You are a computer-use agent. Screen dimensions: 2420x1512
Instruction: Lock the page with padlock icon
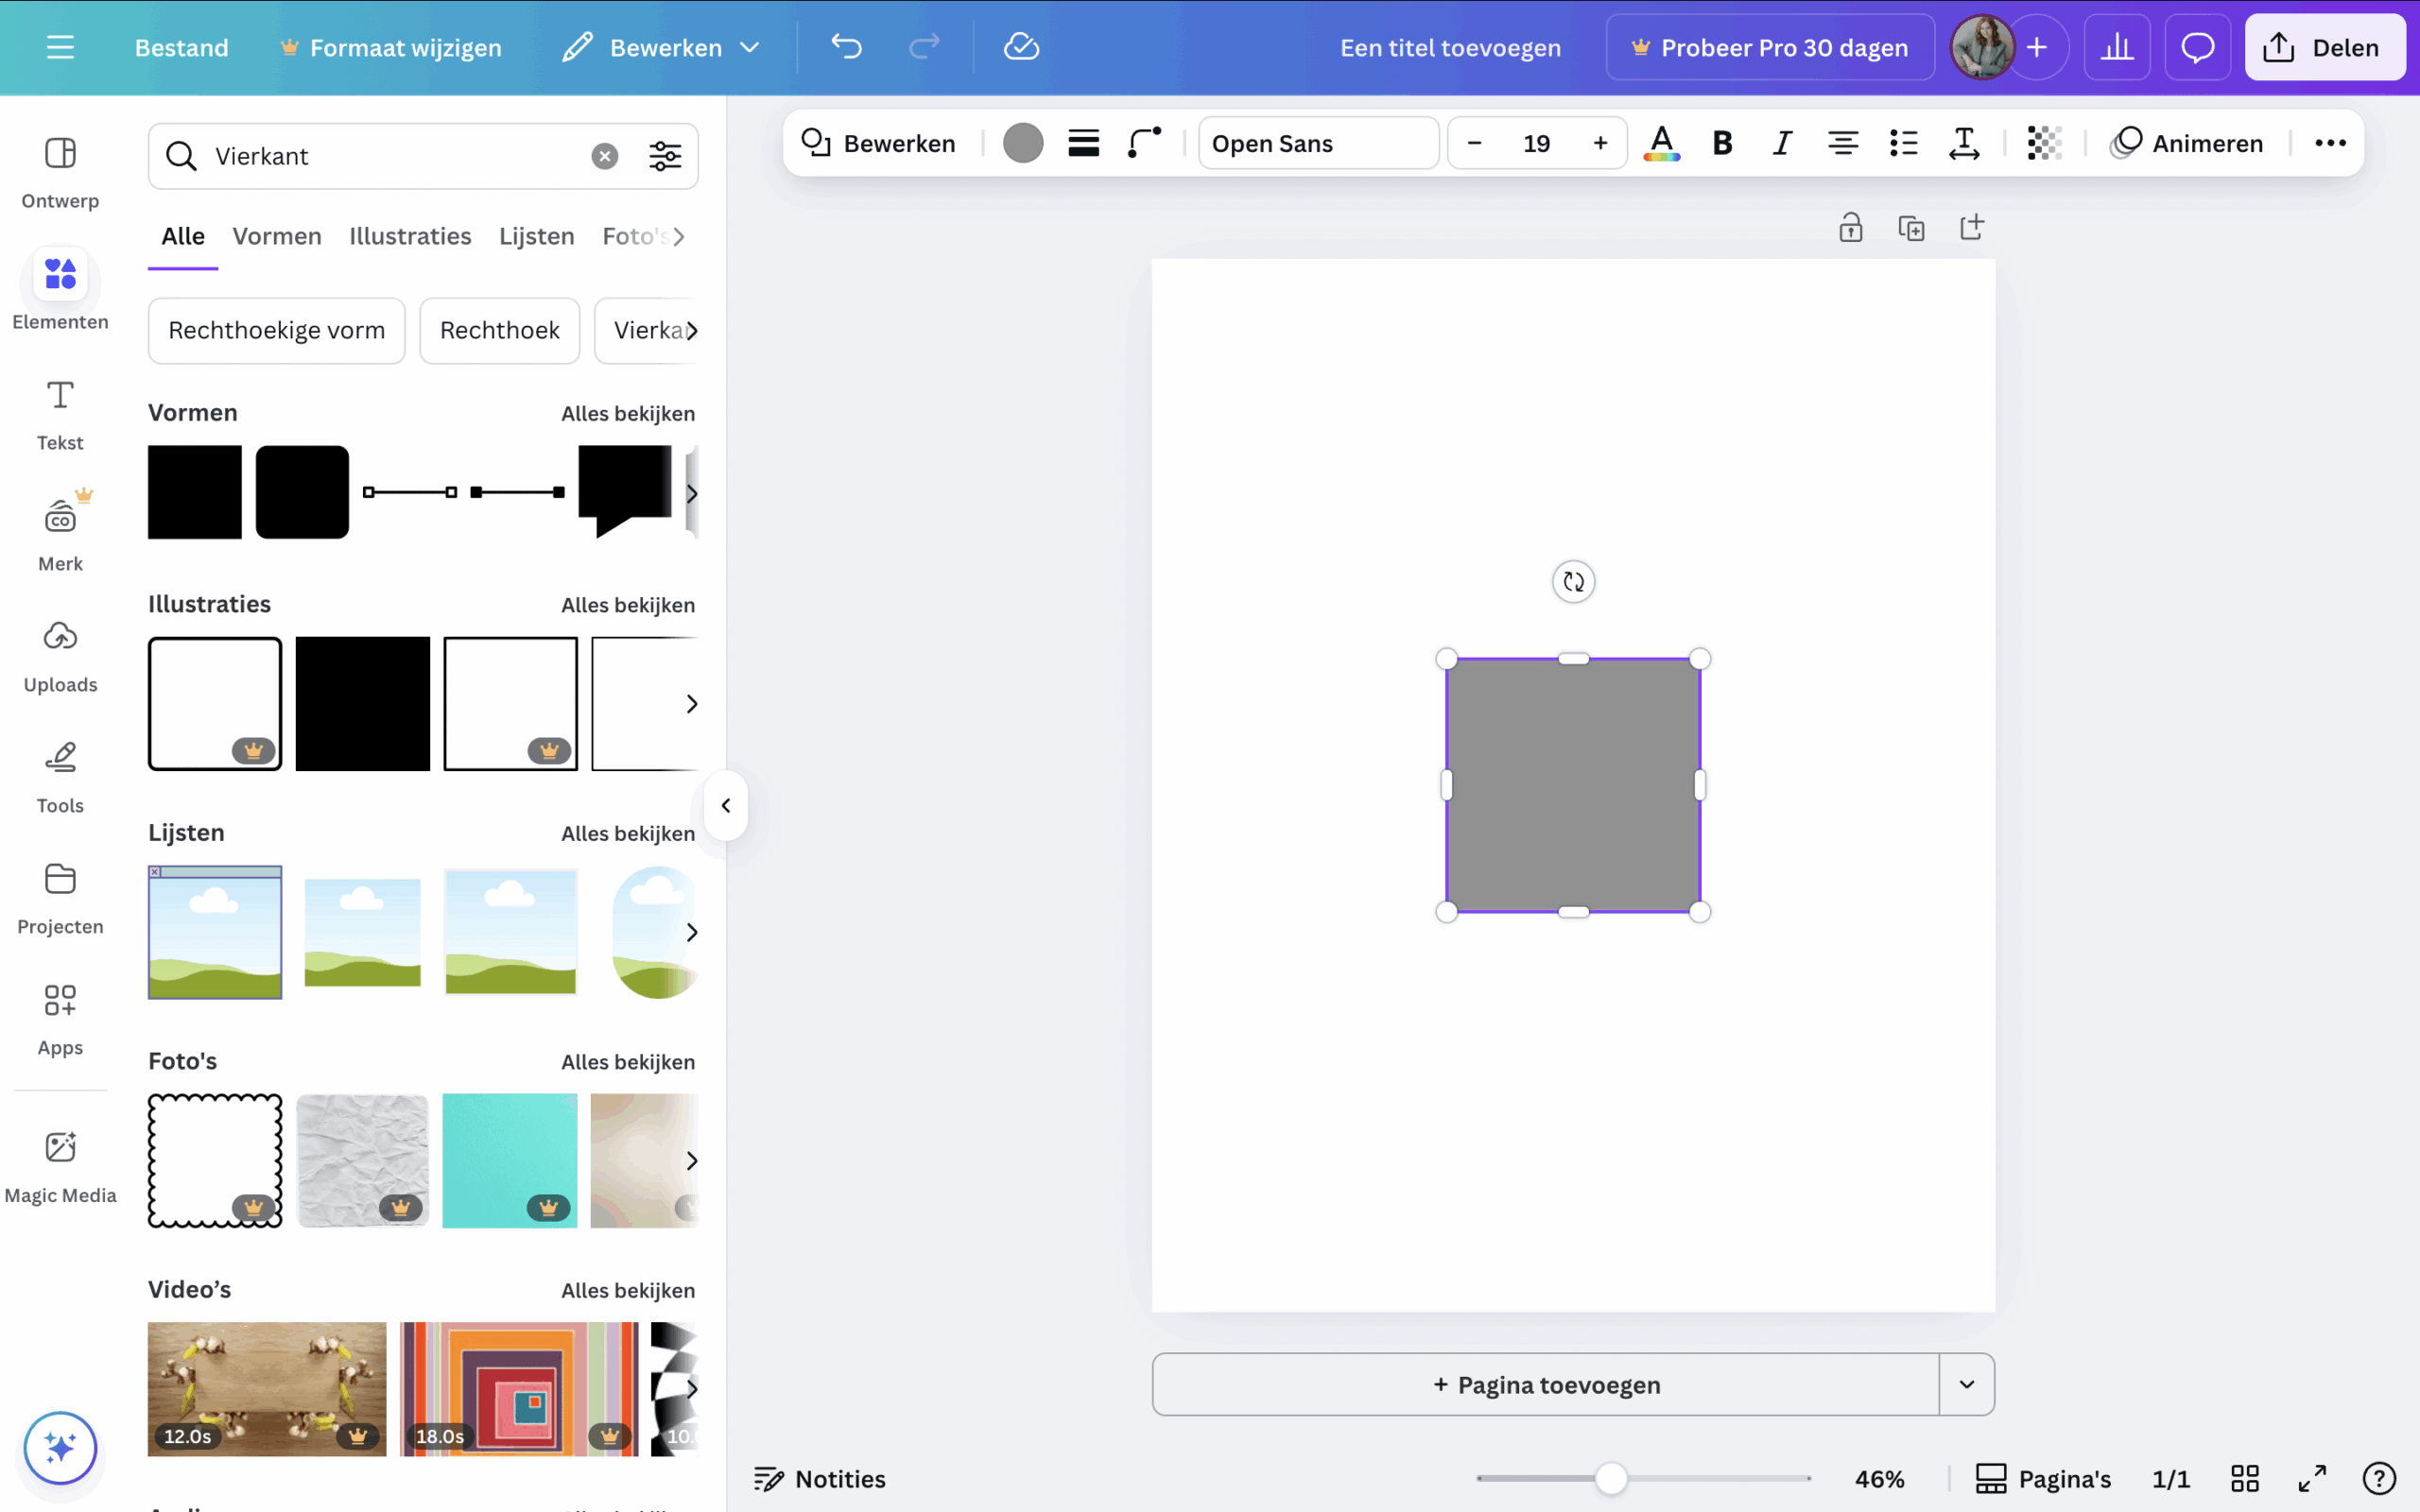1850,228
